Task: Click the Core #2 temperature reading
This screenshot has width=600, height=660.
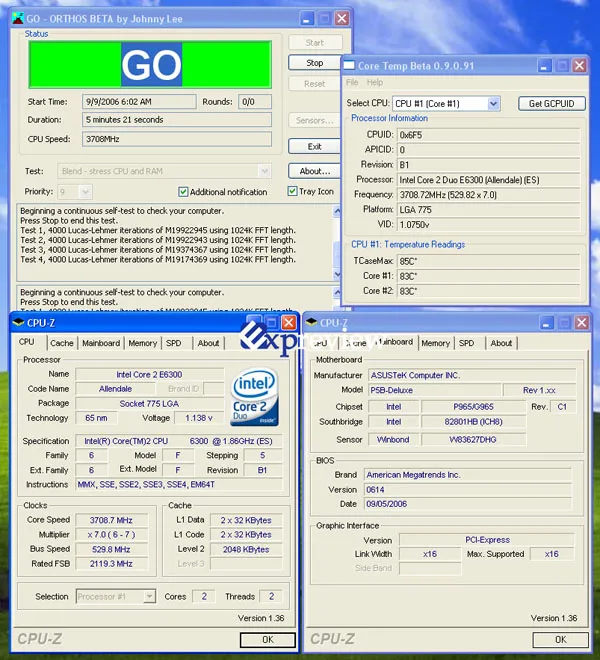Action: click(x=488, y=291)
